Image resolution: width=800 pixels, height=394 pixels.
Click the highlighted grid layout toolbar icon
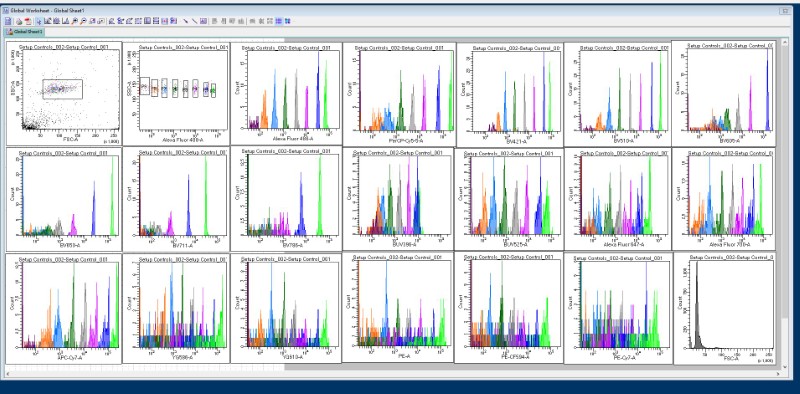[278, 21]
